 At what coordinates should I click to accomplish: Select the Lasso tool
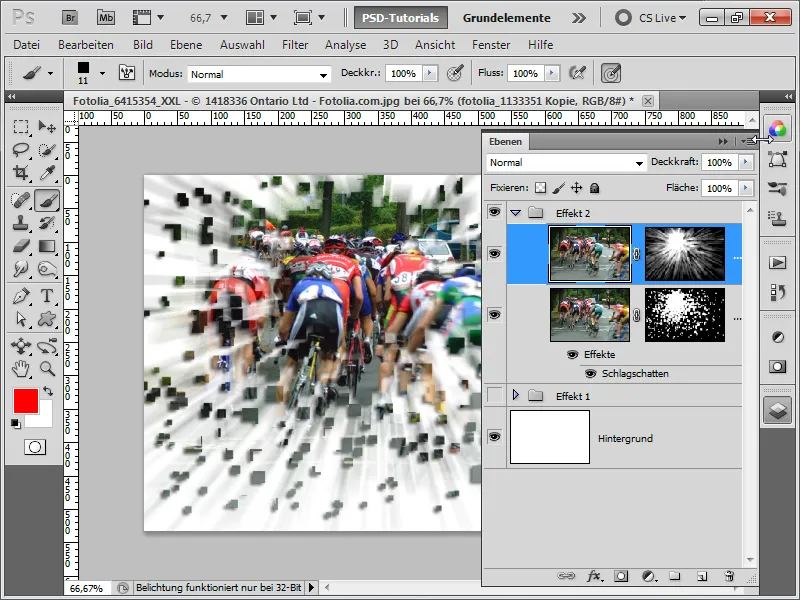21,150
